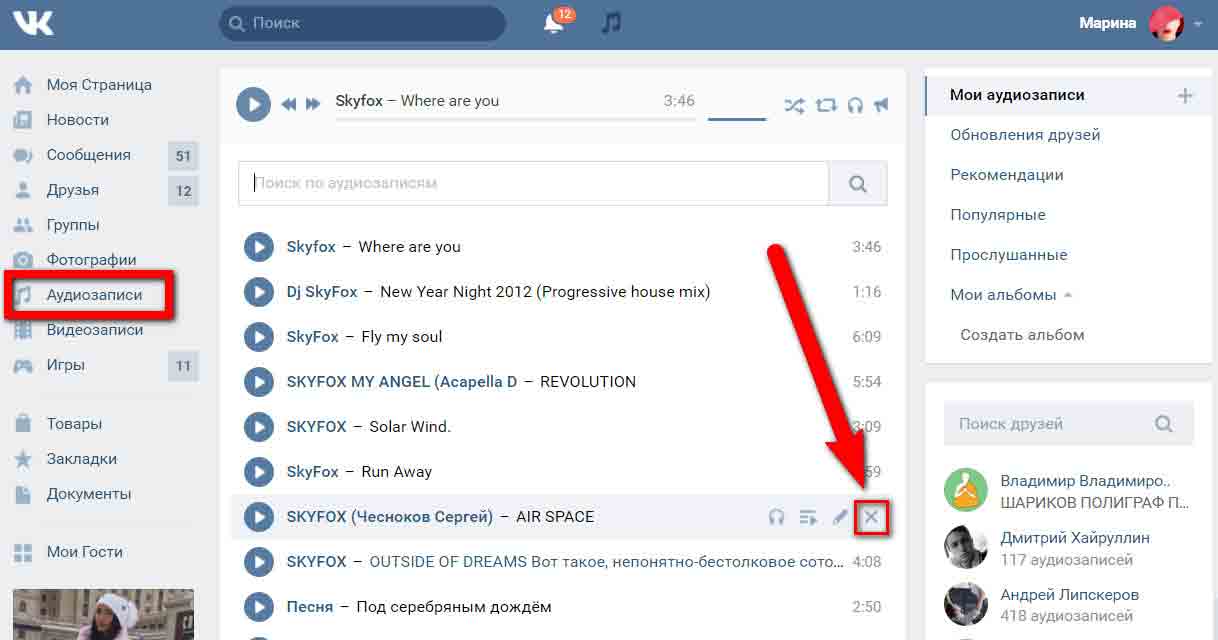
Task: Switch to Обновления друзей
Action: click(1025, 135)
